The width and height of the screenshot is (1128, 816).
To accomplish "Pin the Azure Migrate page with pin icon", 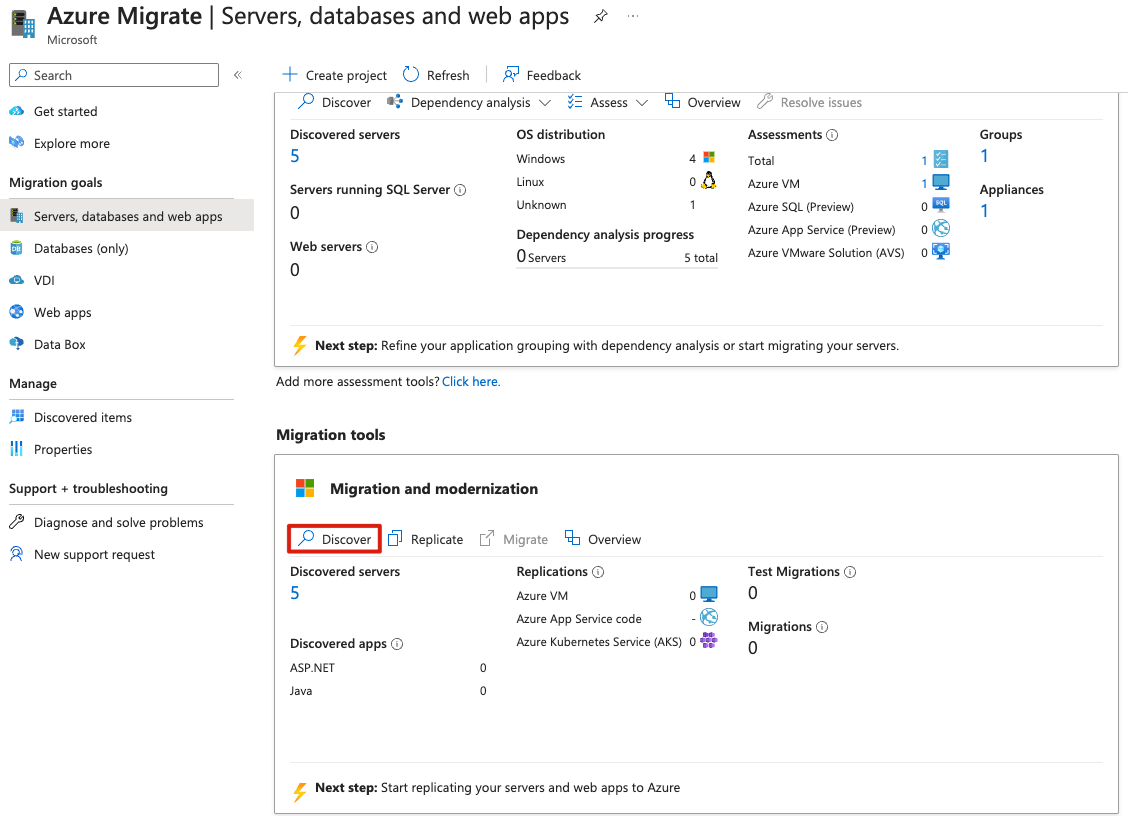I will point(601,17).
